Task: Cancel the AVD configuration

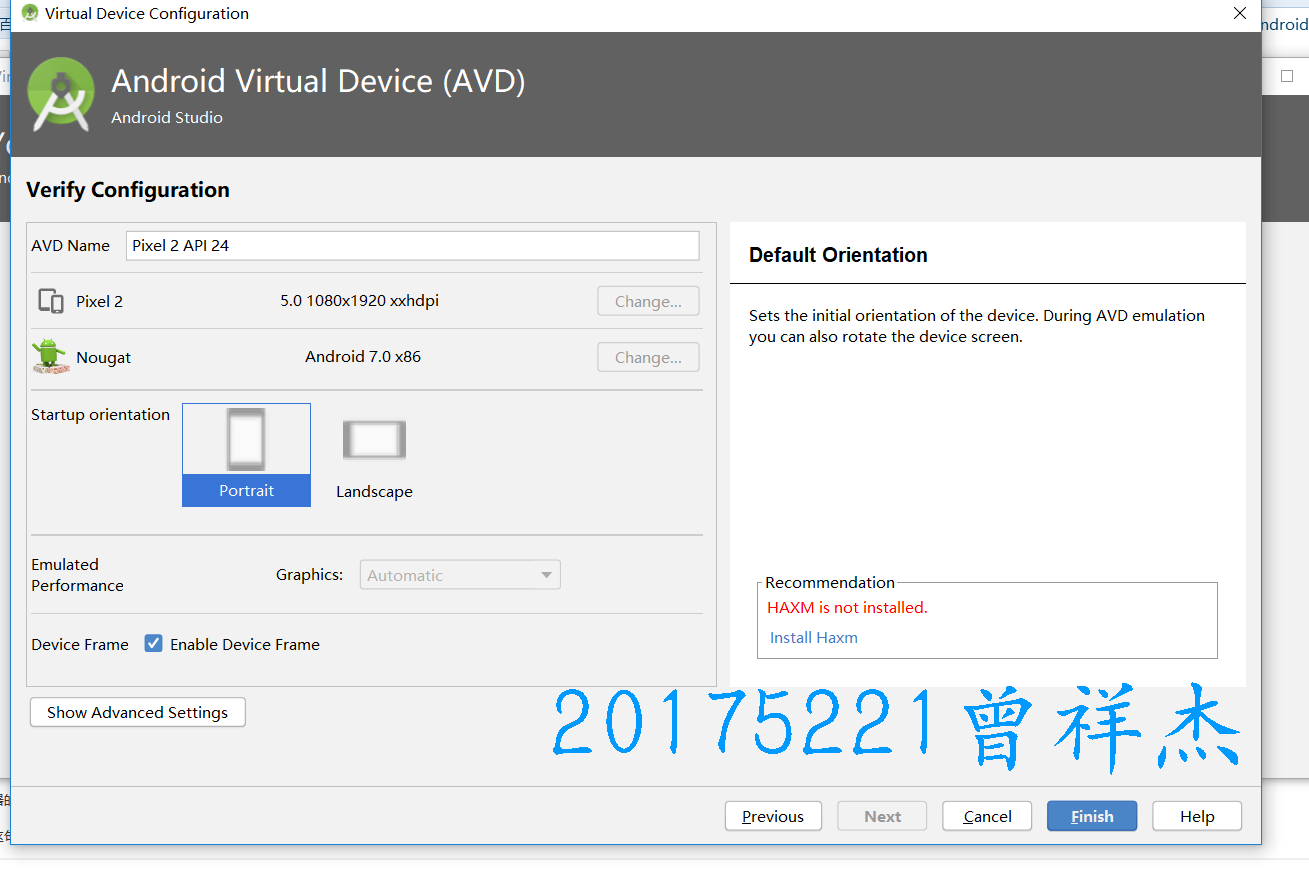Action: [x=987, y=816]
